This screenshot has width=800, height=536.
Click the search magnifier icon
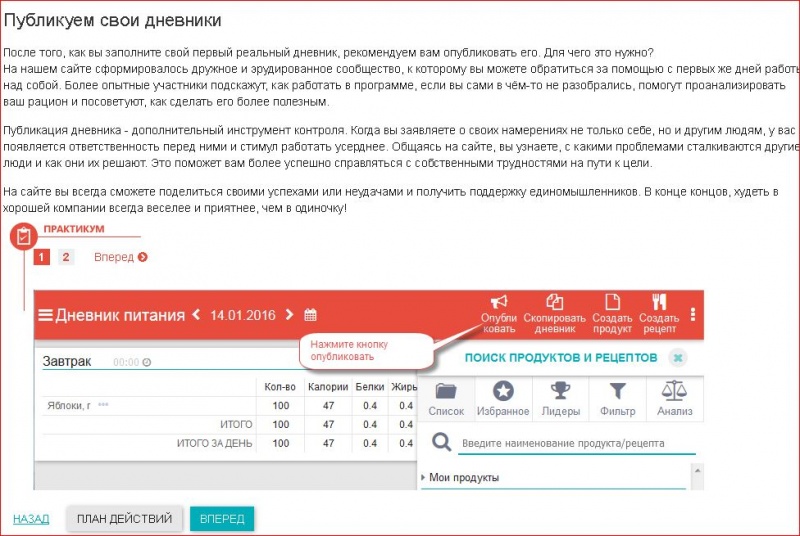[x=441, y=442]
